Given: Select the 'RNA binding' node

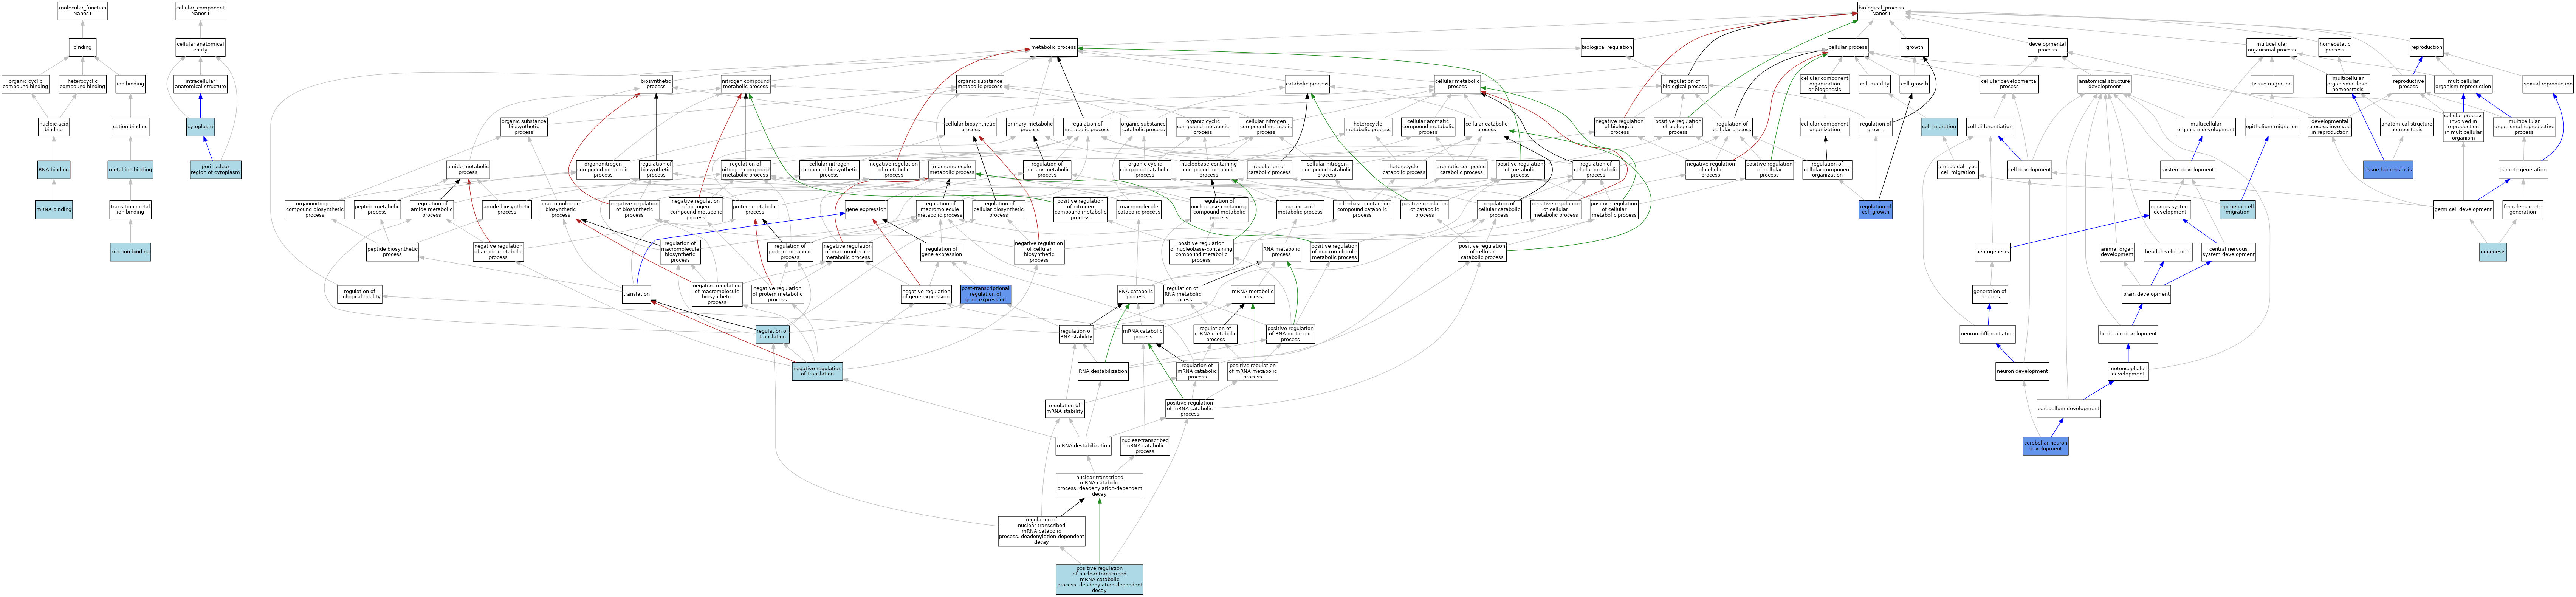Looking at the screenshot, I should pos(54,170).
